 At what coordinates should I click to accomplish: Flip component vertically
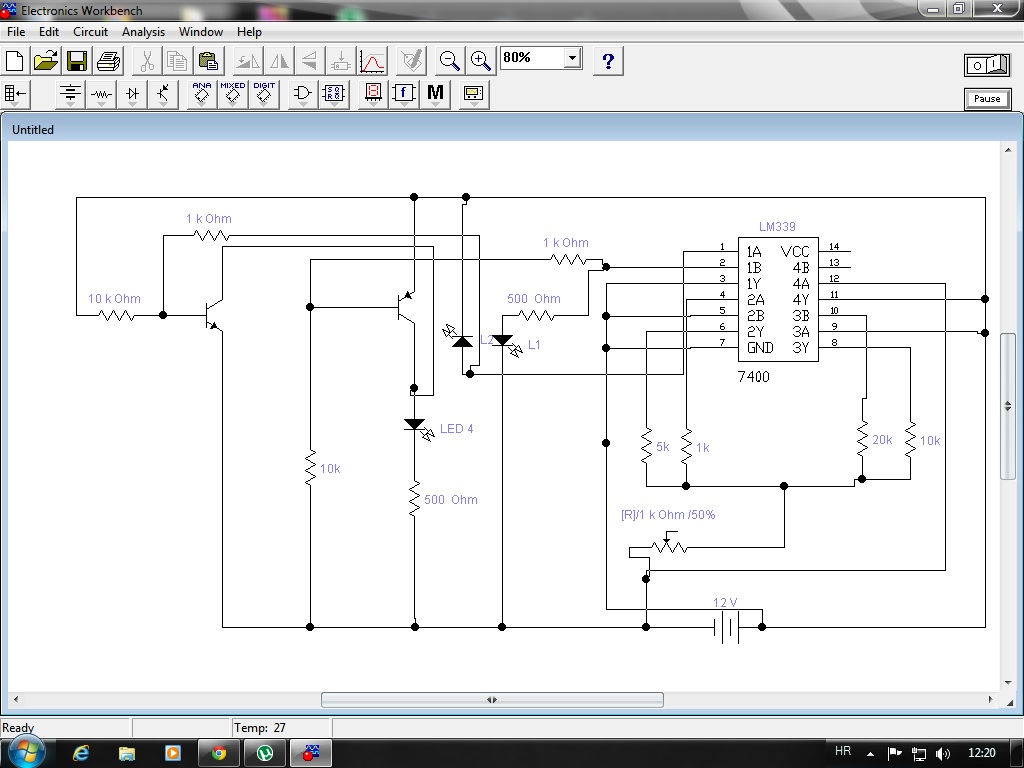[310, 61]
